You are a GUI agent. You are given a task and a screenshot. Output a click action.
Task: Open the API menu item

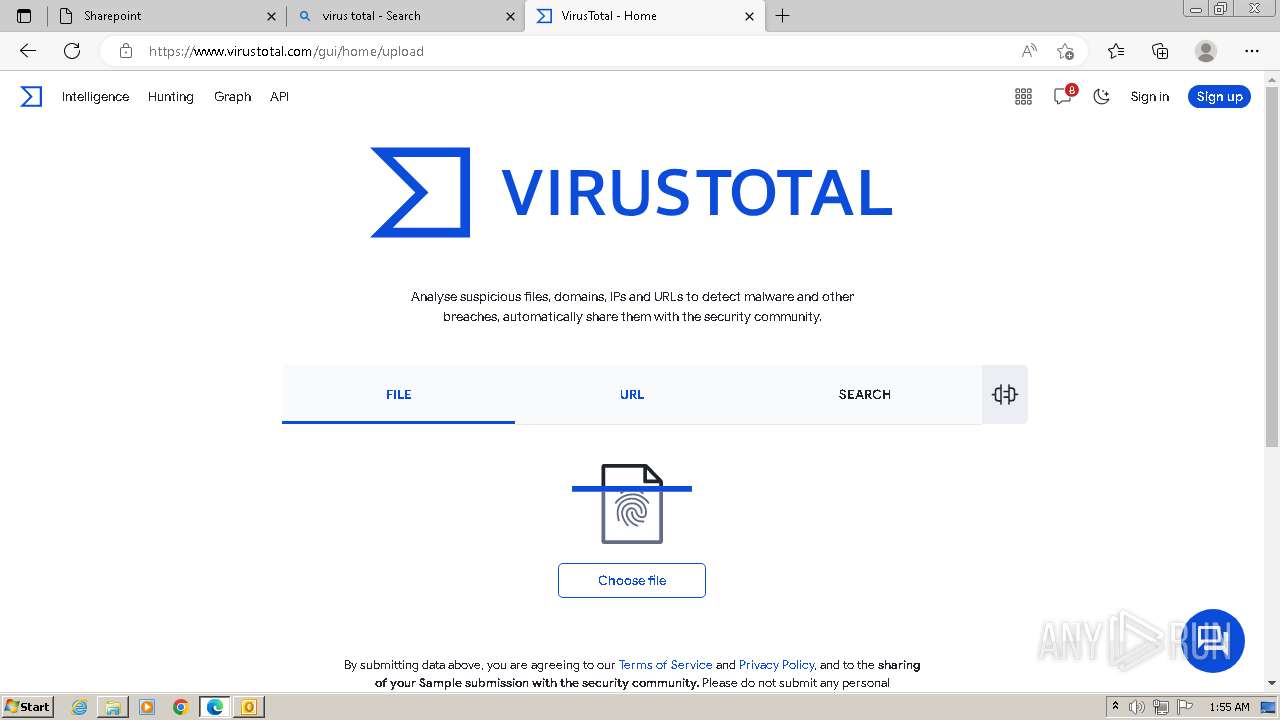tap(279, 97)
